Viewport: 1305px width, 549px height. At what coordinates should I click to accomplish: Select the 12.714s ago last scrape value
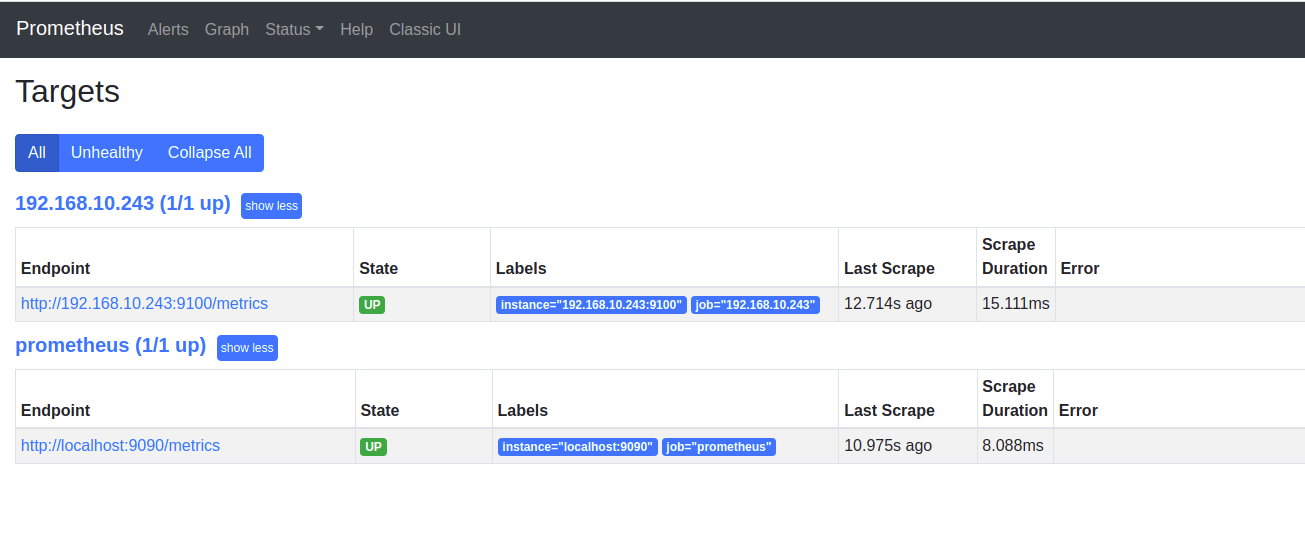pyautogui.click(x=888, y=303)
